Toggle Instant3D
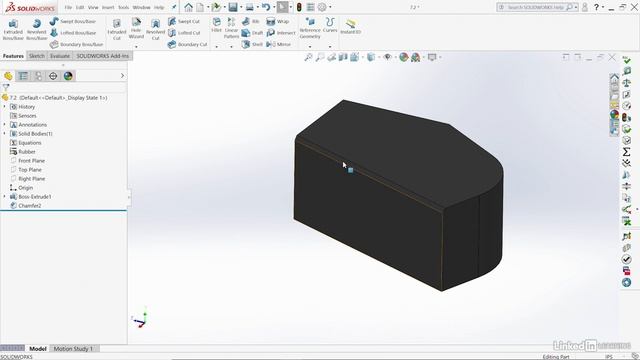 pos(351,27)
